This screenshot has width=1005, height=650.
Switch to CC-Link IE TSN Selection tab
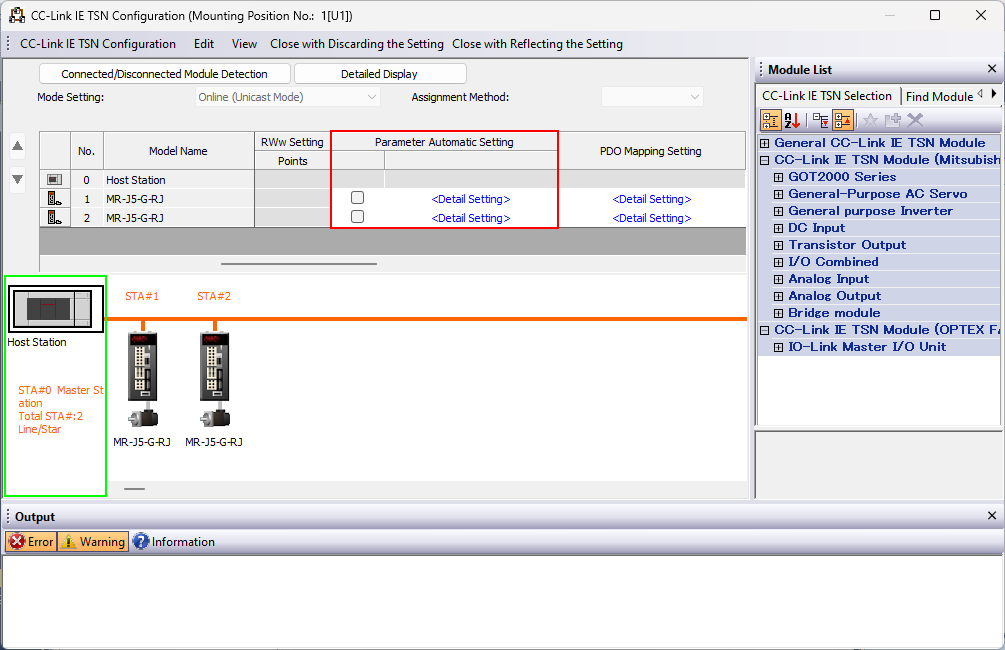click(x=827, y=96)
